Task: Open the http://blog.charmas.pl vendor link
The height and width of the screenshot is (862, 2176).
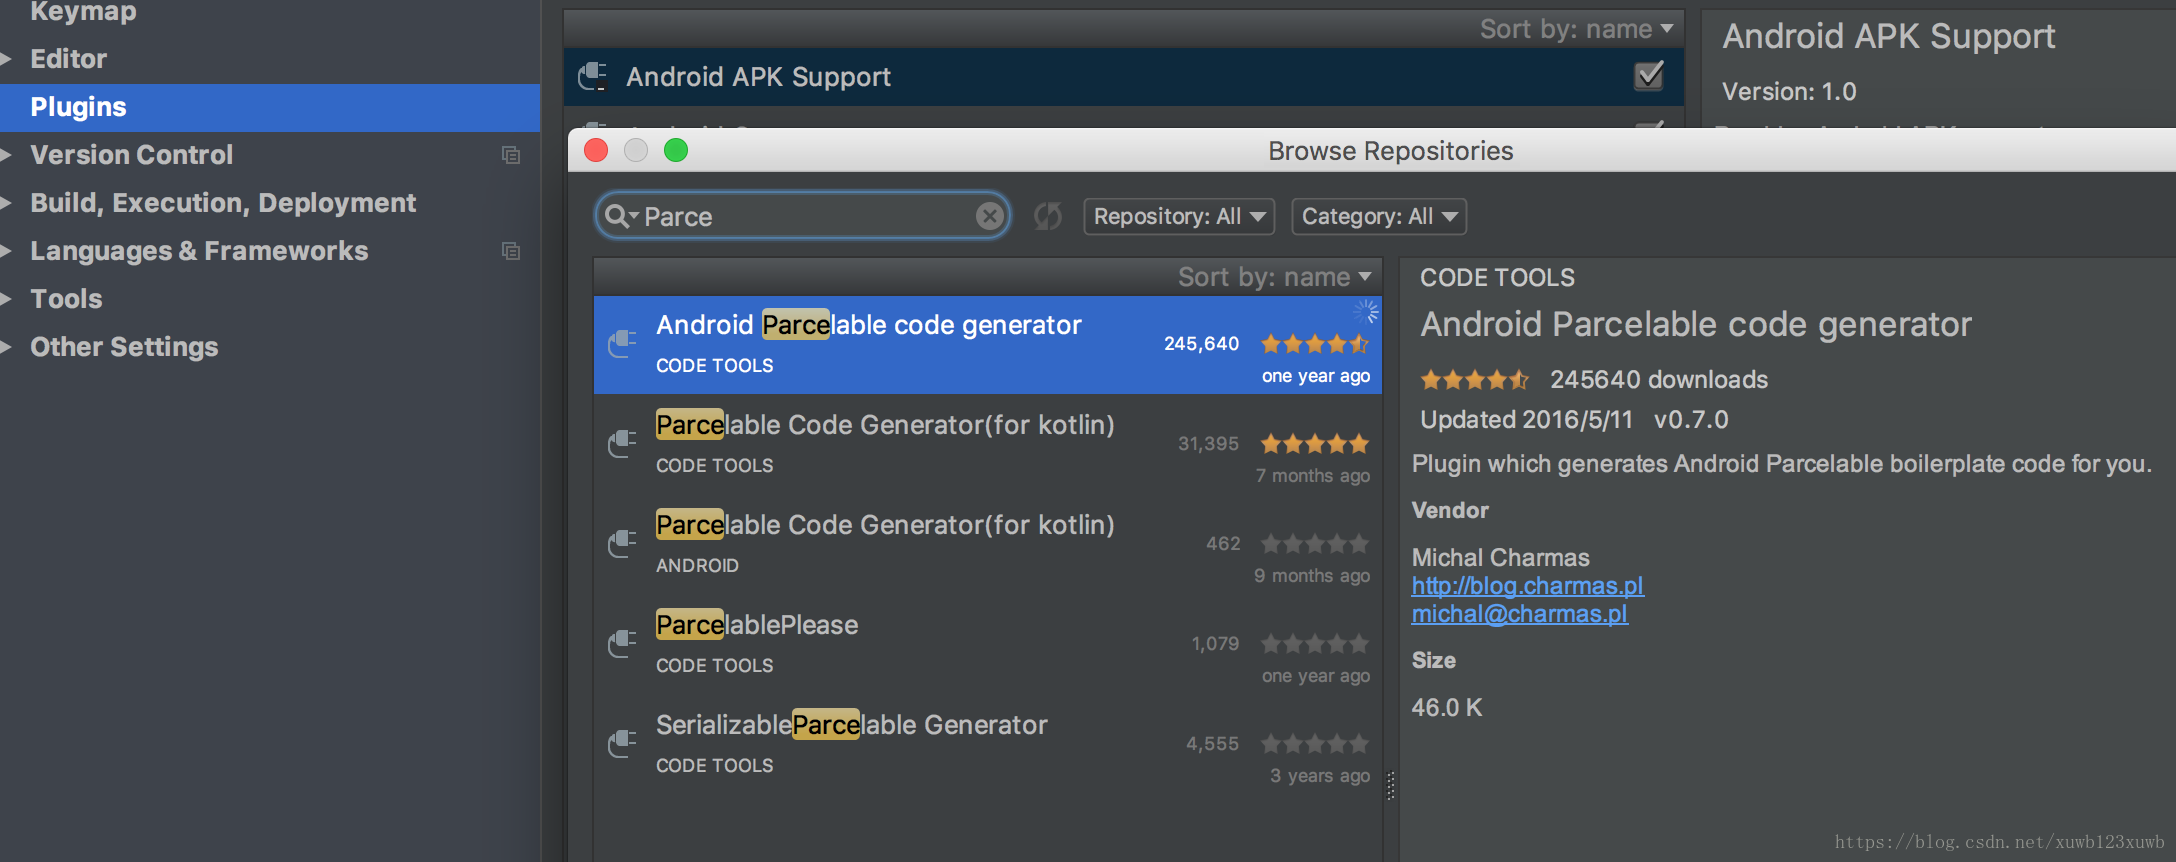Action: pos(1527,586)
